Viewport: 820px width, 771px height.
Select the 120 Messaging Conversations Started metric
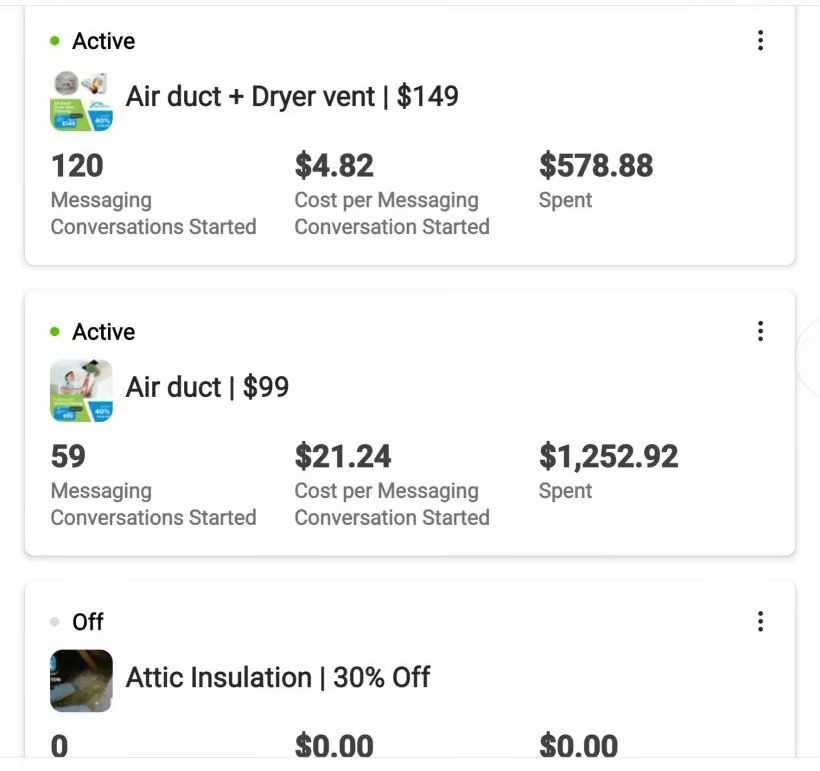[x=77, y=166]
